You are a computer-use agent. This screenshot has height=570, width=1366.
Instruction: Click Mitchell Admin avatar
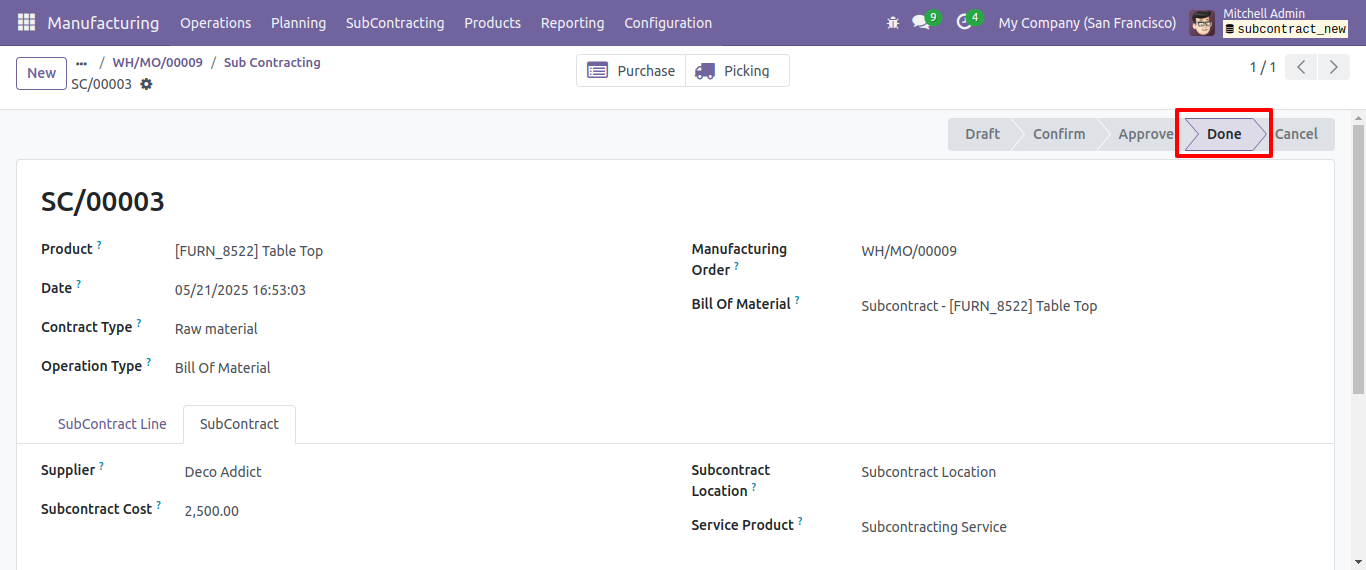pos(1202,22)
